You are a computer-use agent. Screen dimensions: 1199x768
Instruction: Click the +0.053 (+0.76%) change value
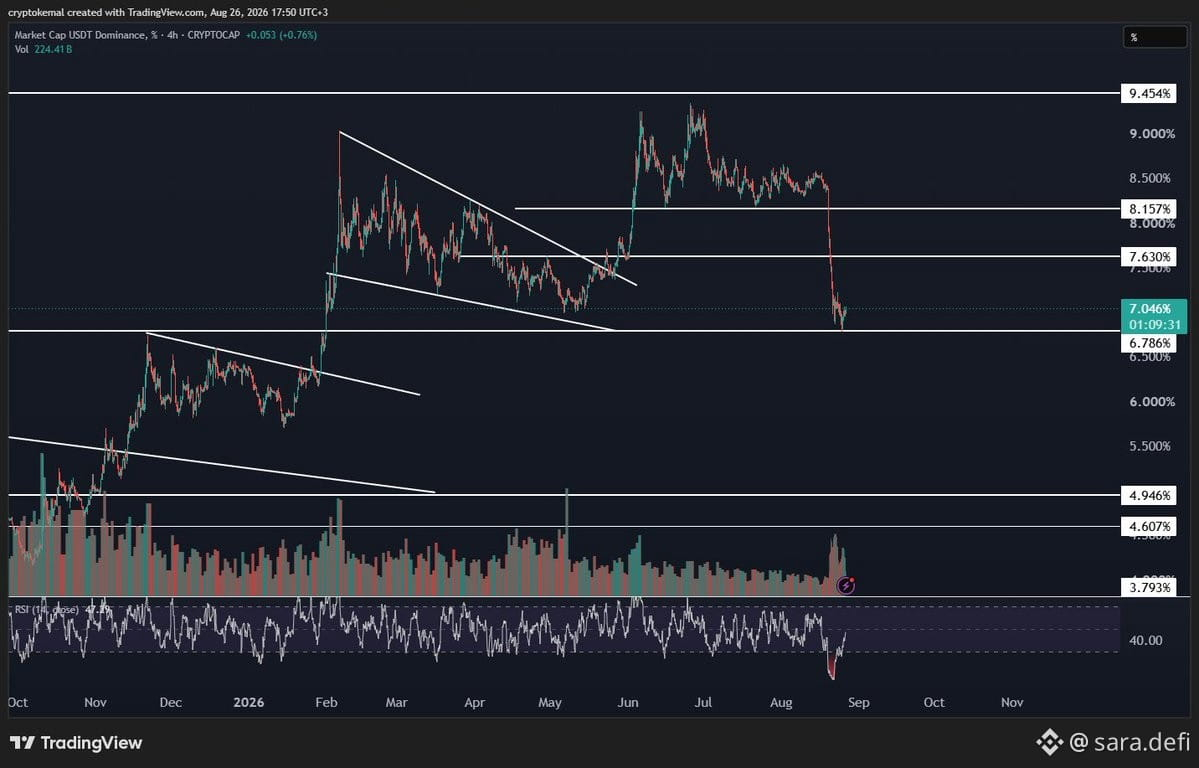[x=281, y=35]
